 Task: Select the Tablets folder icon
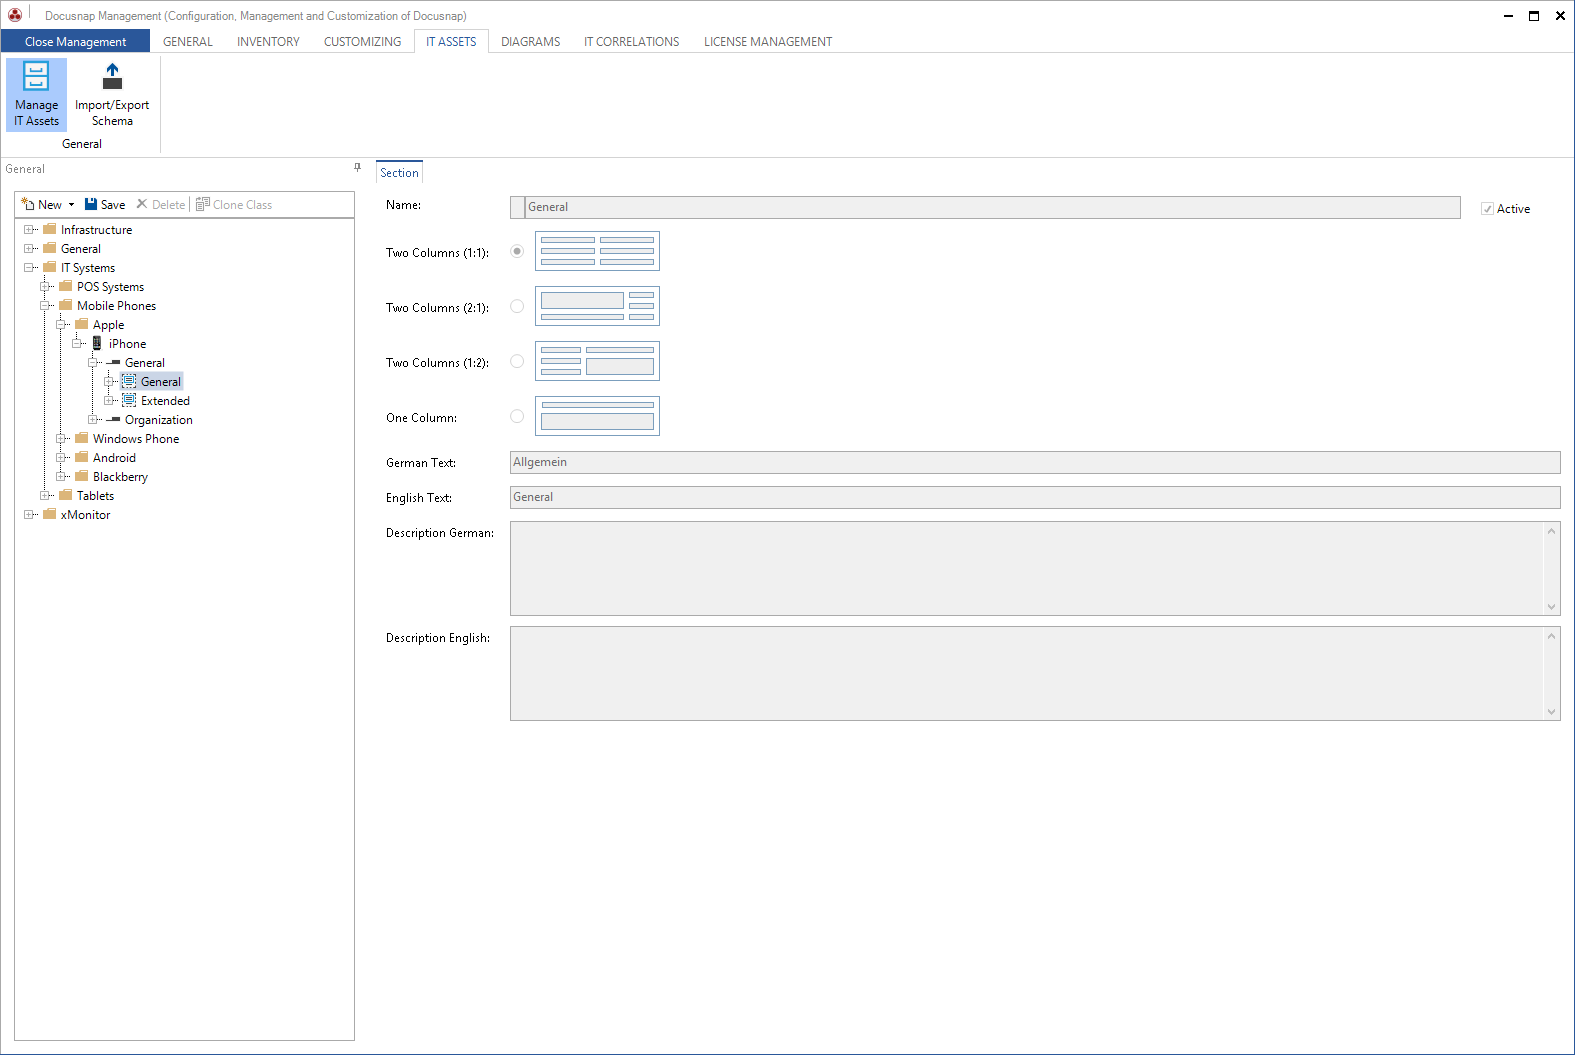pyautogui.click(x=66, y=495)
